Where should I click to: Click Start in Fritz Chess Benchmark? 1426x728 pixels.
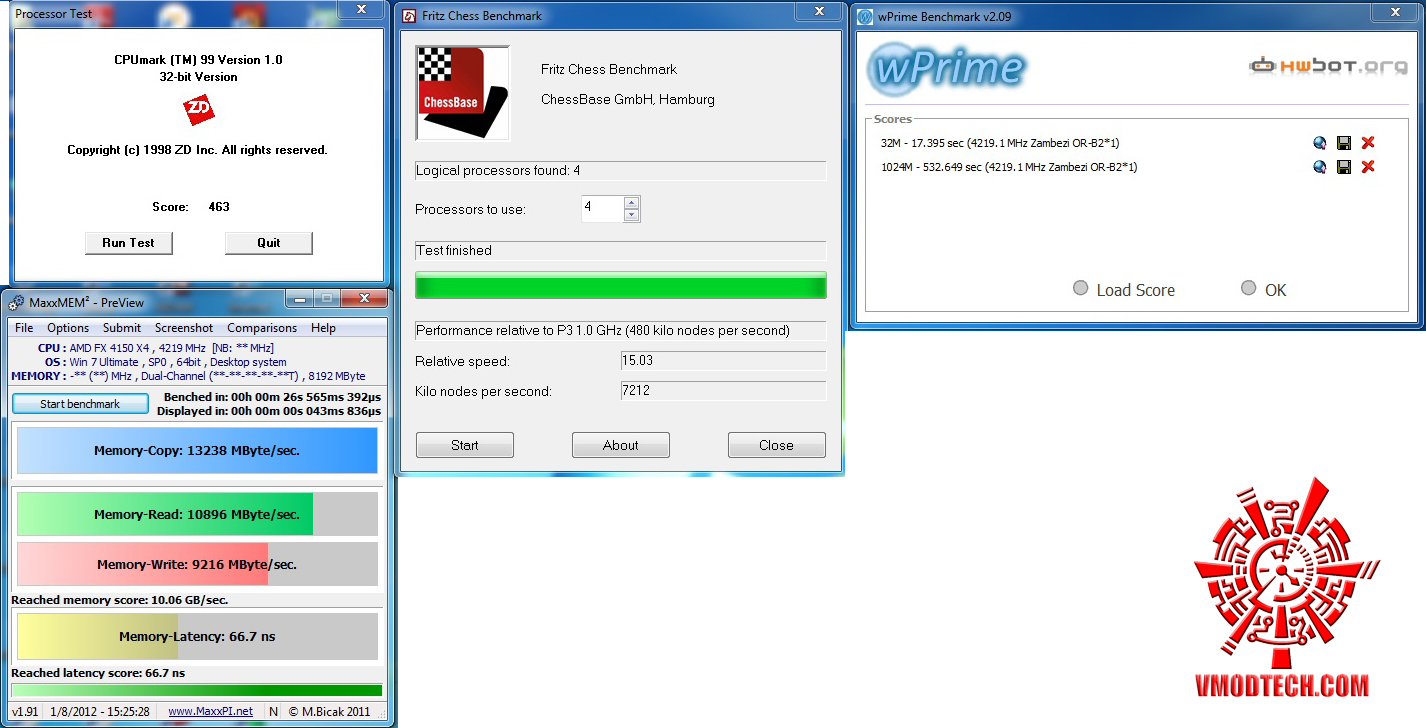point(465,445)
